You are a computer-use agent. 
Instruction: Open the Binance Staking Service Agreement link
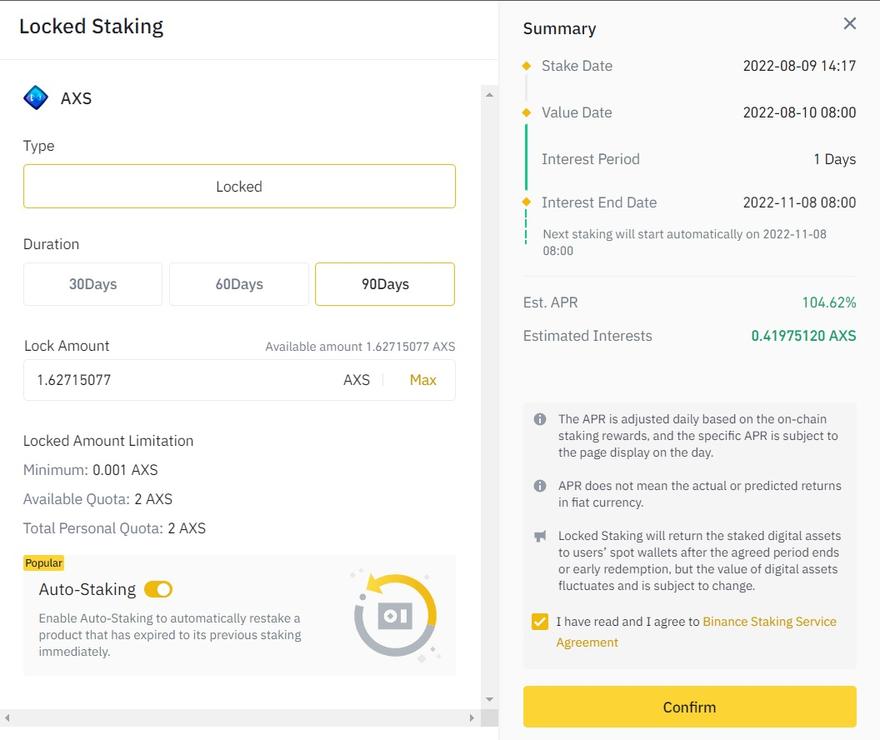pyautogui.click(x=696, y=632)
